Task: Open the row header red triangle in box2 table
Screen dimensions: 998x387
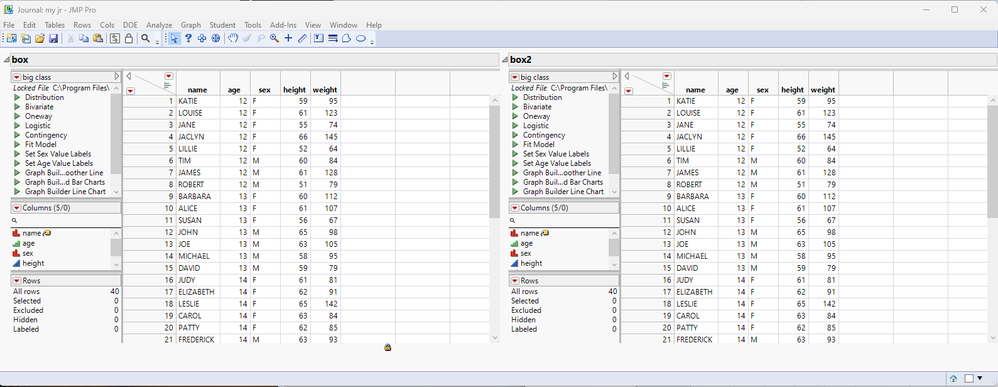Action: pyautogui.click(x=628, y=91)
